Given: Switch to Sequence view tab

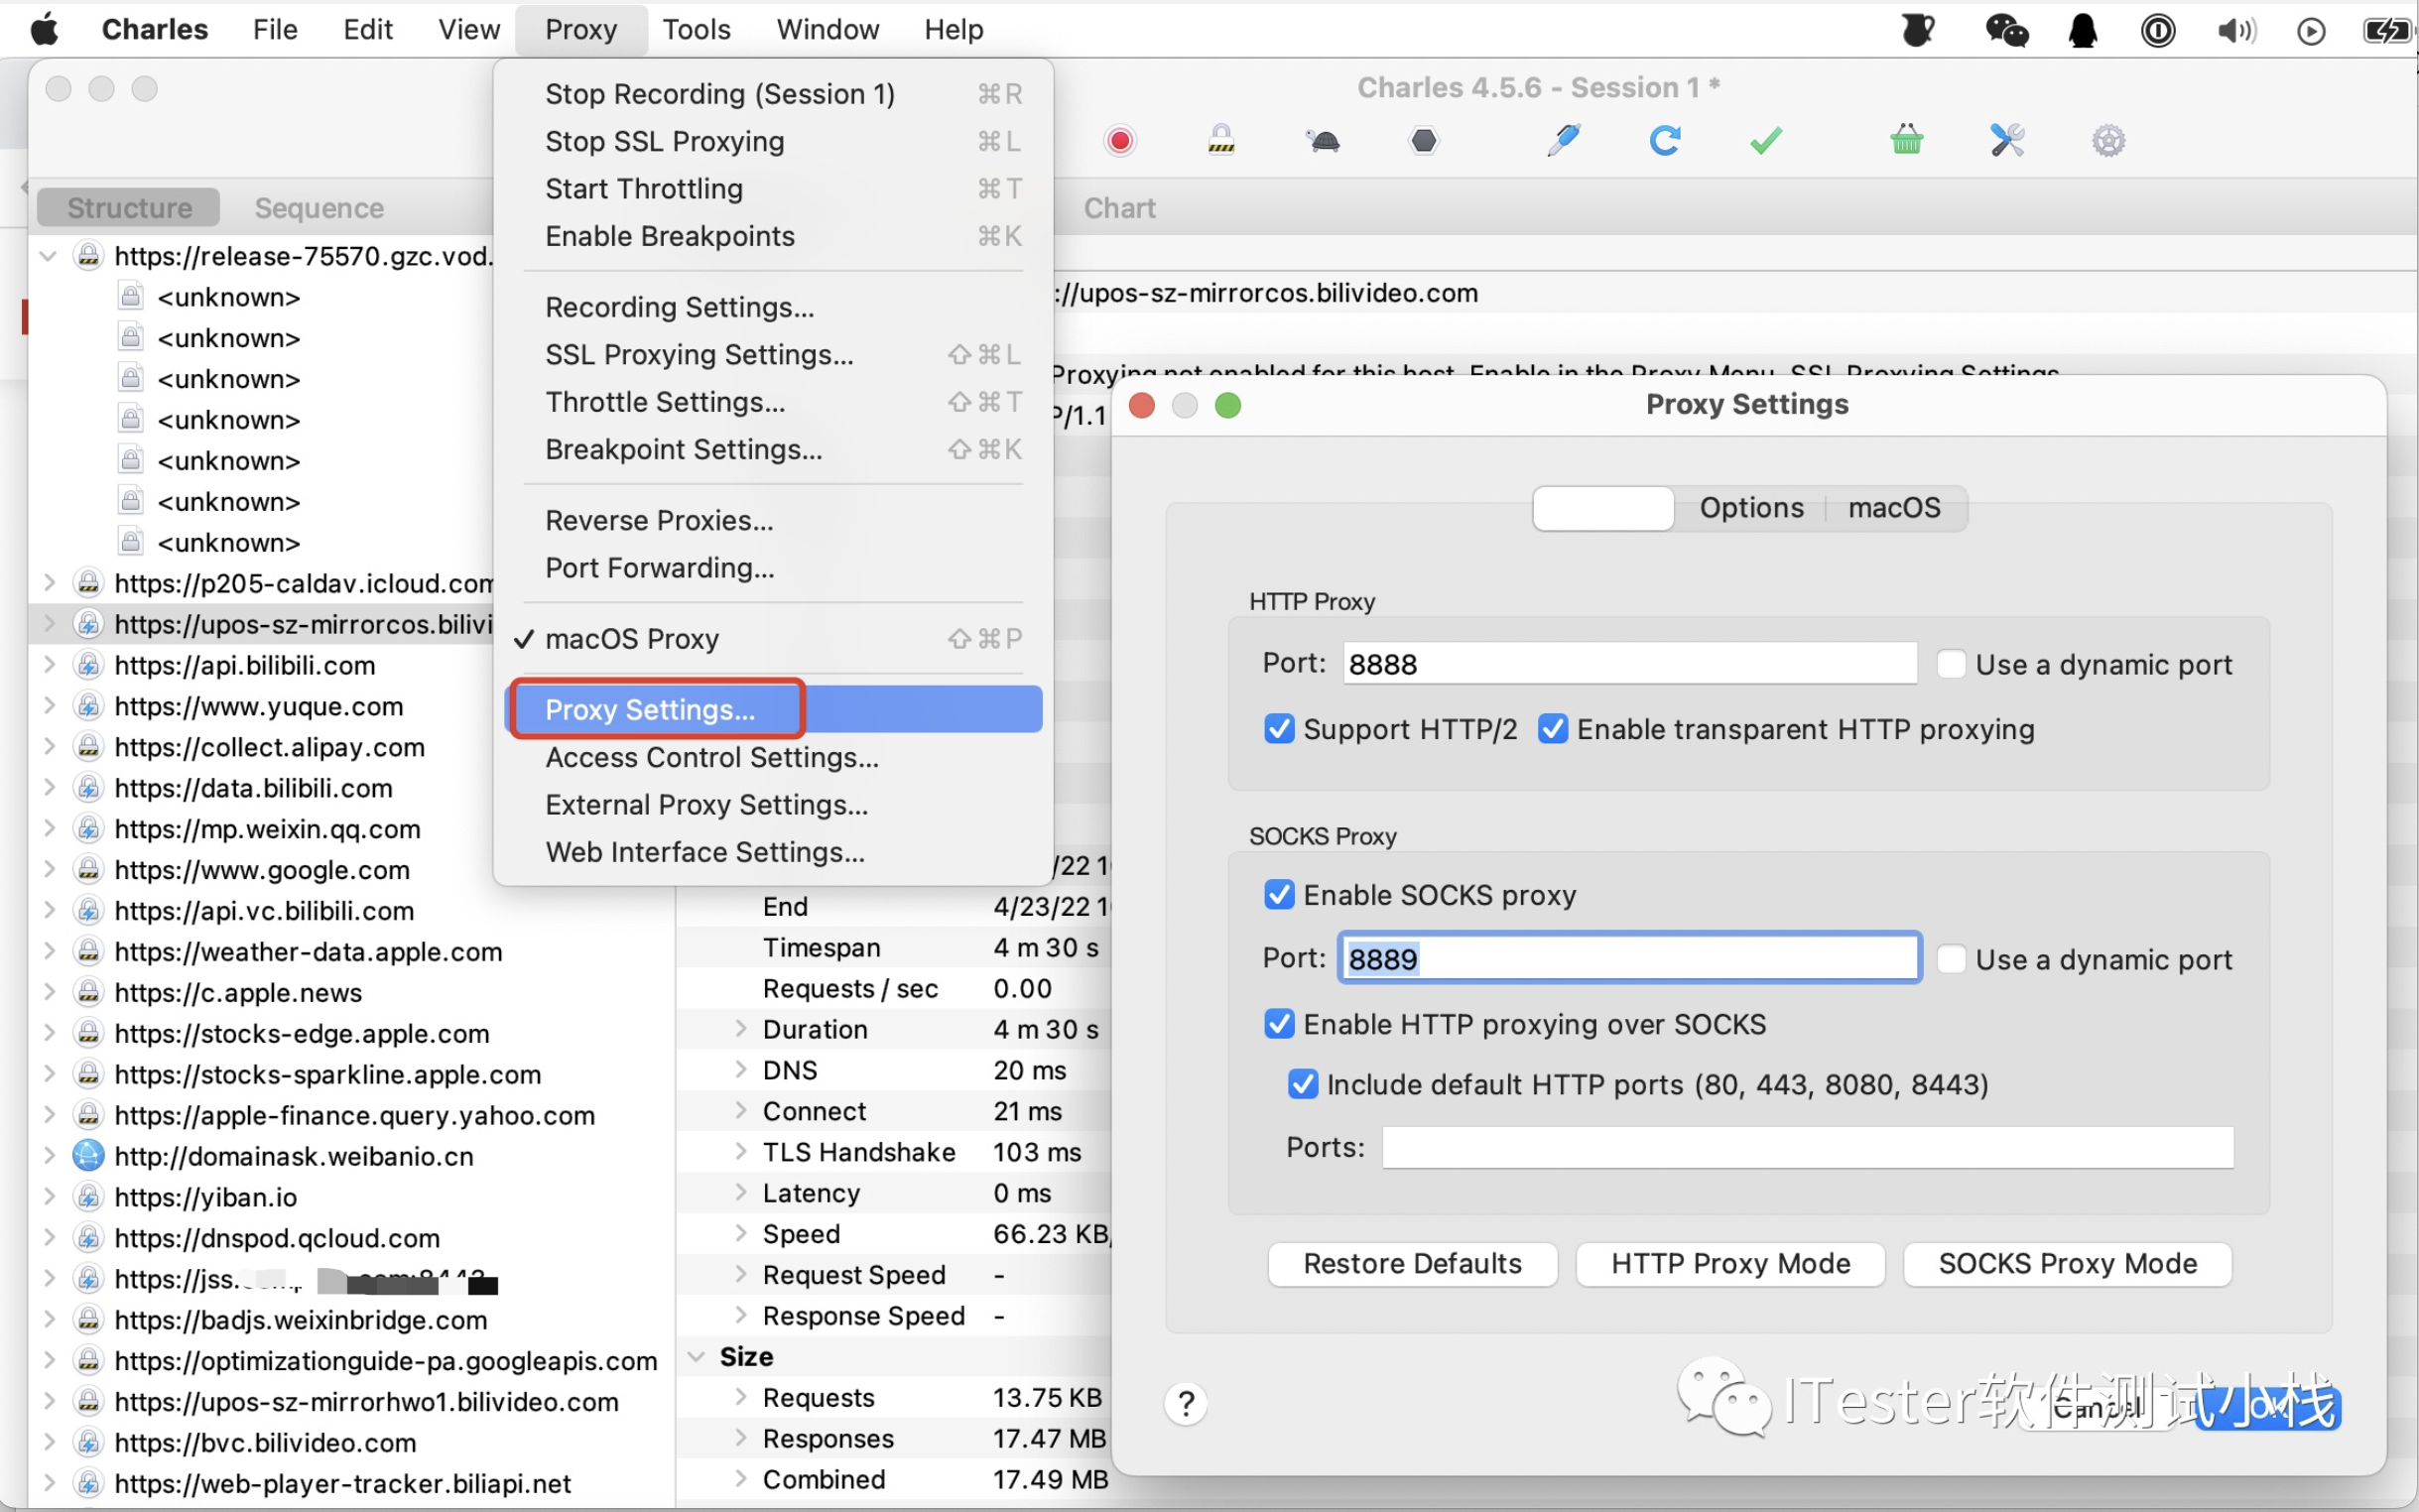Looking at the screenshot, I should click(319, 208).
